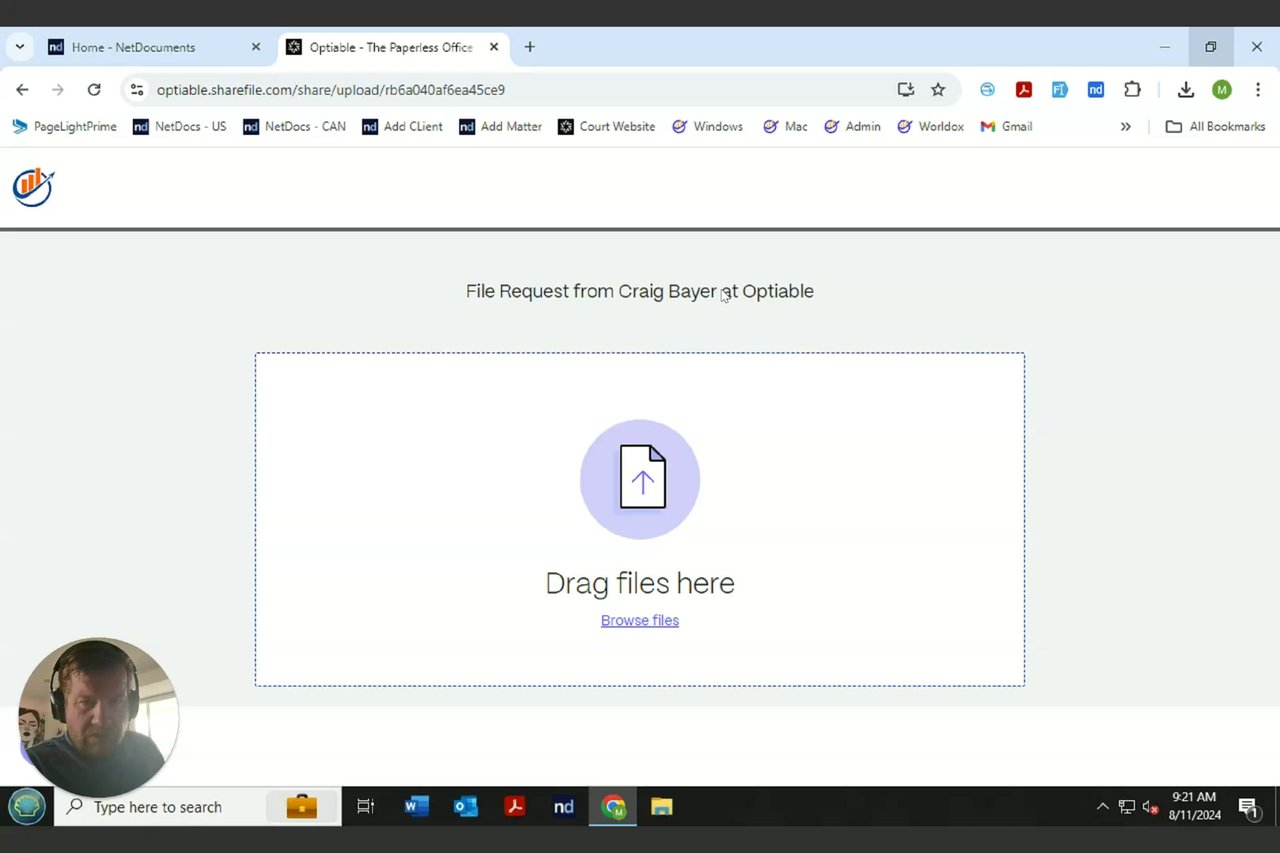Image resolution: width=1280 pixels, height=853 pixels.
Task: Open the notification center icon
Action: pyautogui.click(x=1249, y=807)
